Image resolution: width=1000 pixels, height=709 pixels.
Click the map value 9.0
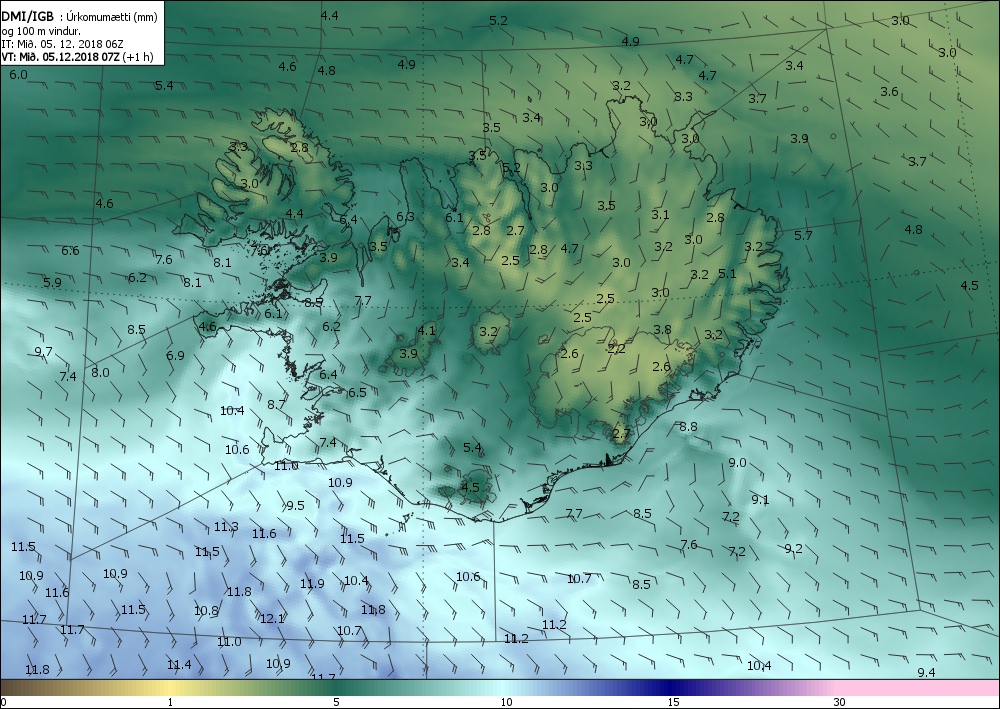(x=737, y=463)
